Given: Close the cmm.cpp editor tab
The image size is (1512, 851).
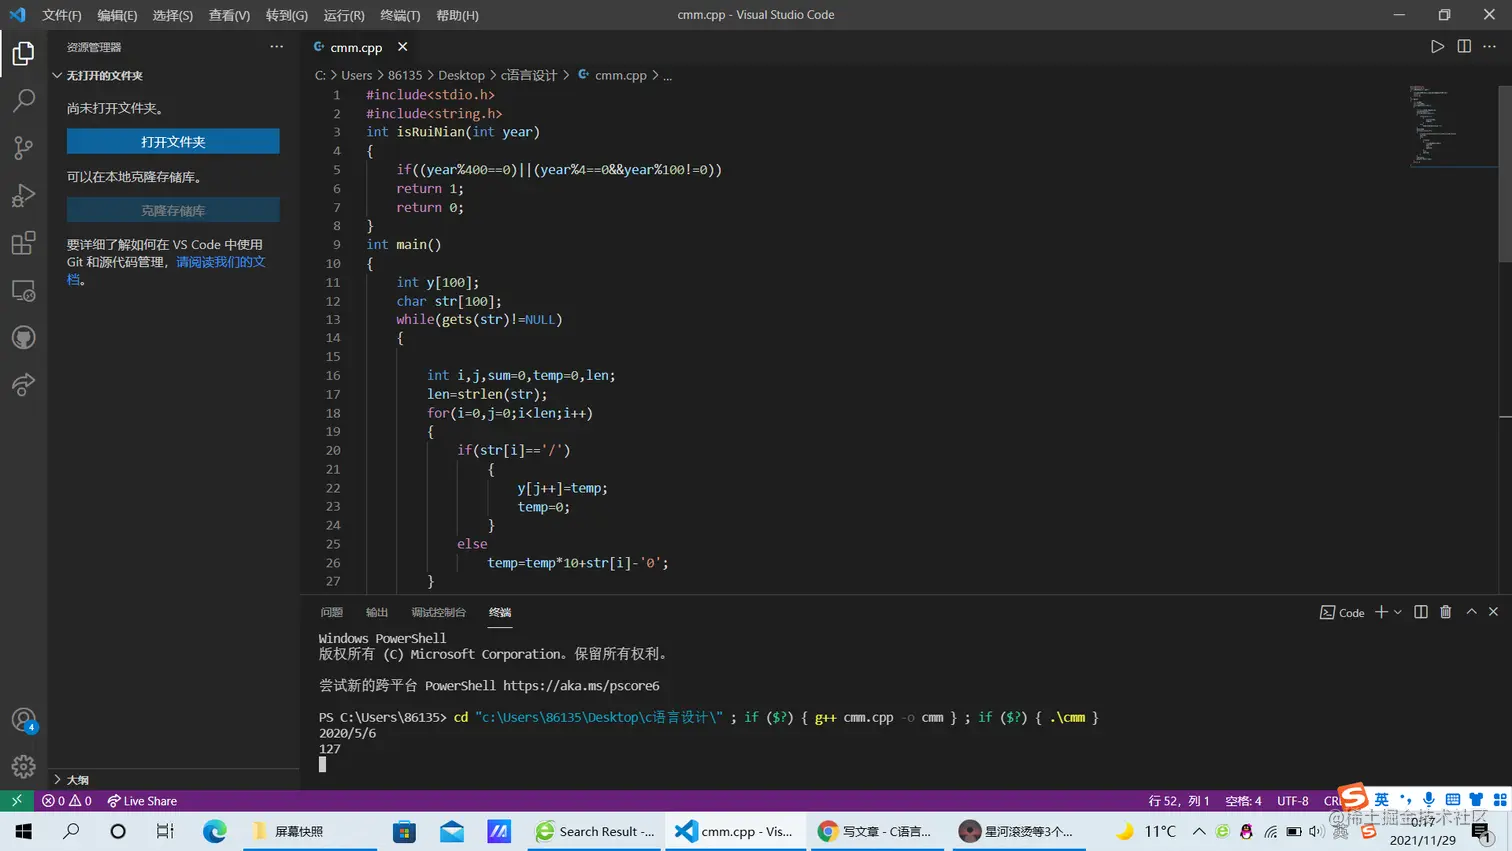Looking at the screenshot, I should (402, 47).
